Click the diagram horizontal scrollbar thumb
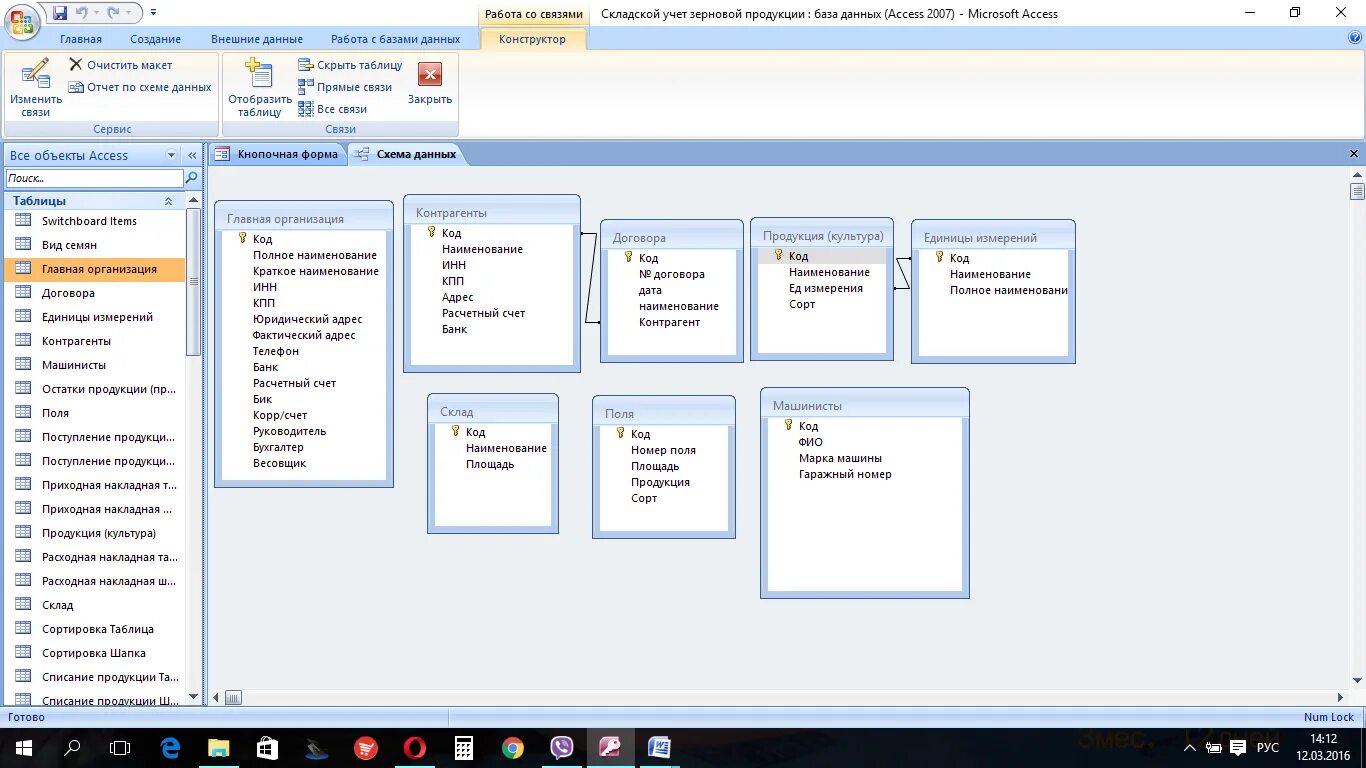 coord(233,697)
